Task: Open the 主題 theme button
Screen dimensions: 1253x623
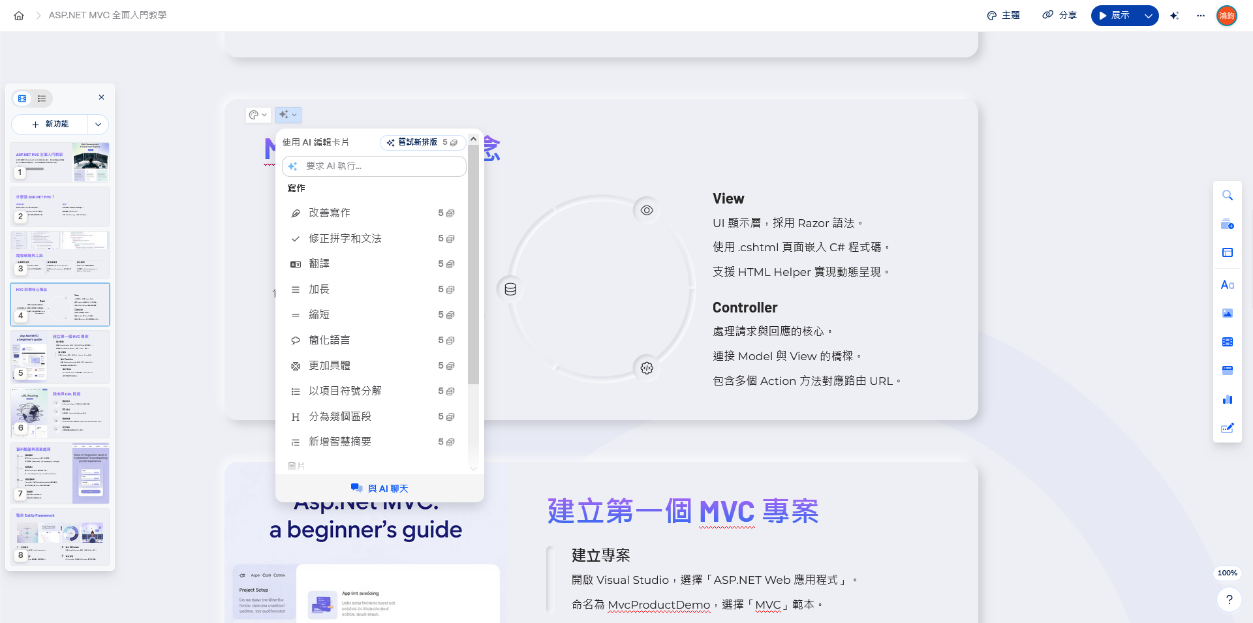Action: pos(1003,16)
